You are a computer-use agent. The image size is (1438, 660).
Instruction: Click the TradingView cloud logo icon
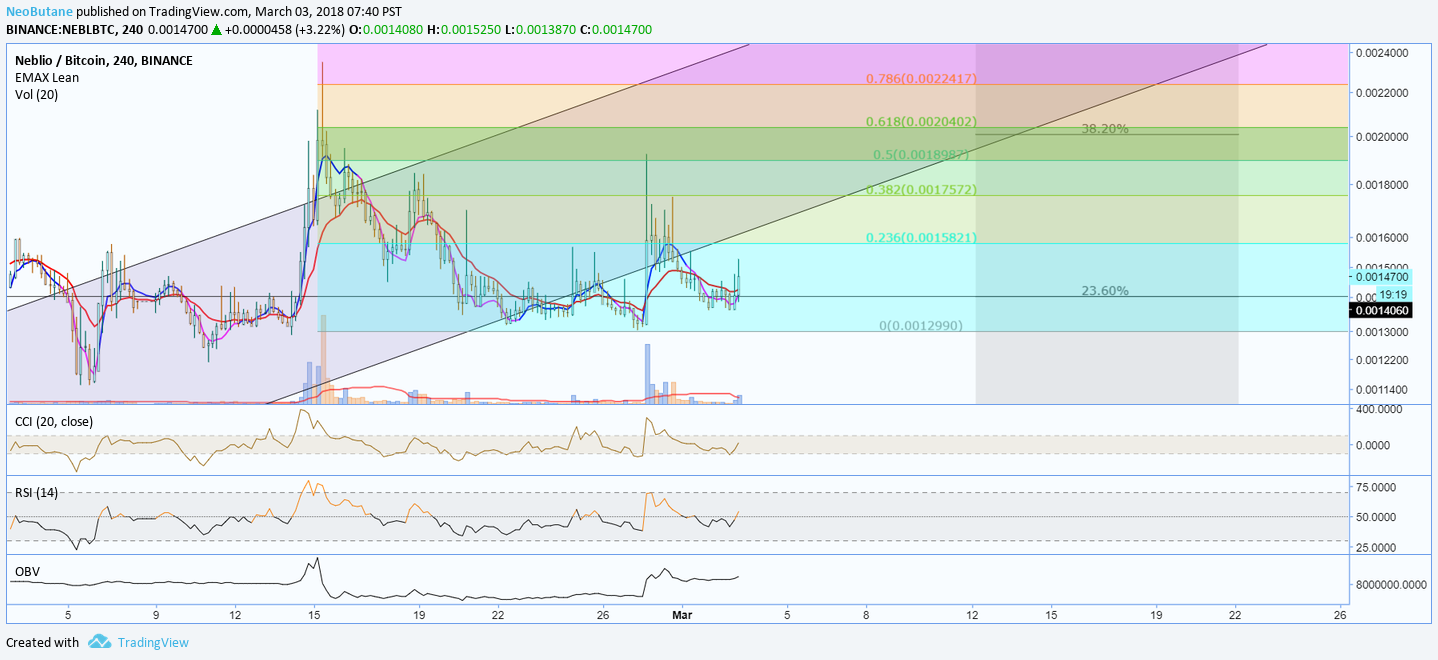coord(98,642)
